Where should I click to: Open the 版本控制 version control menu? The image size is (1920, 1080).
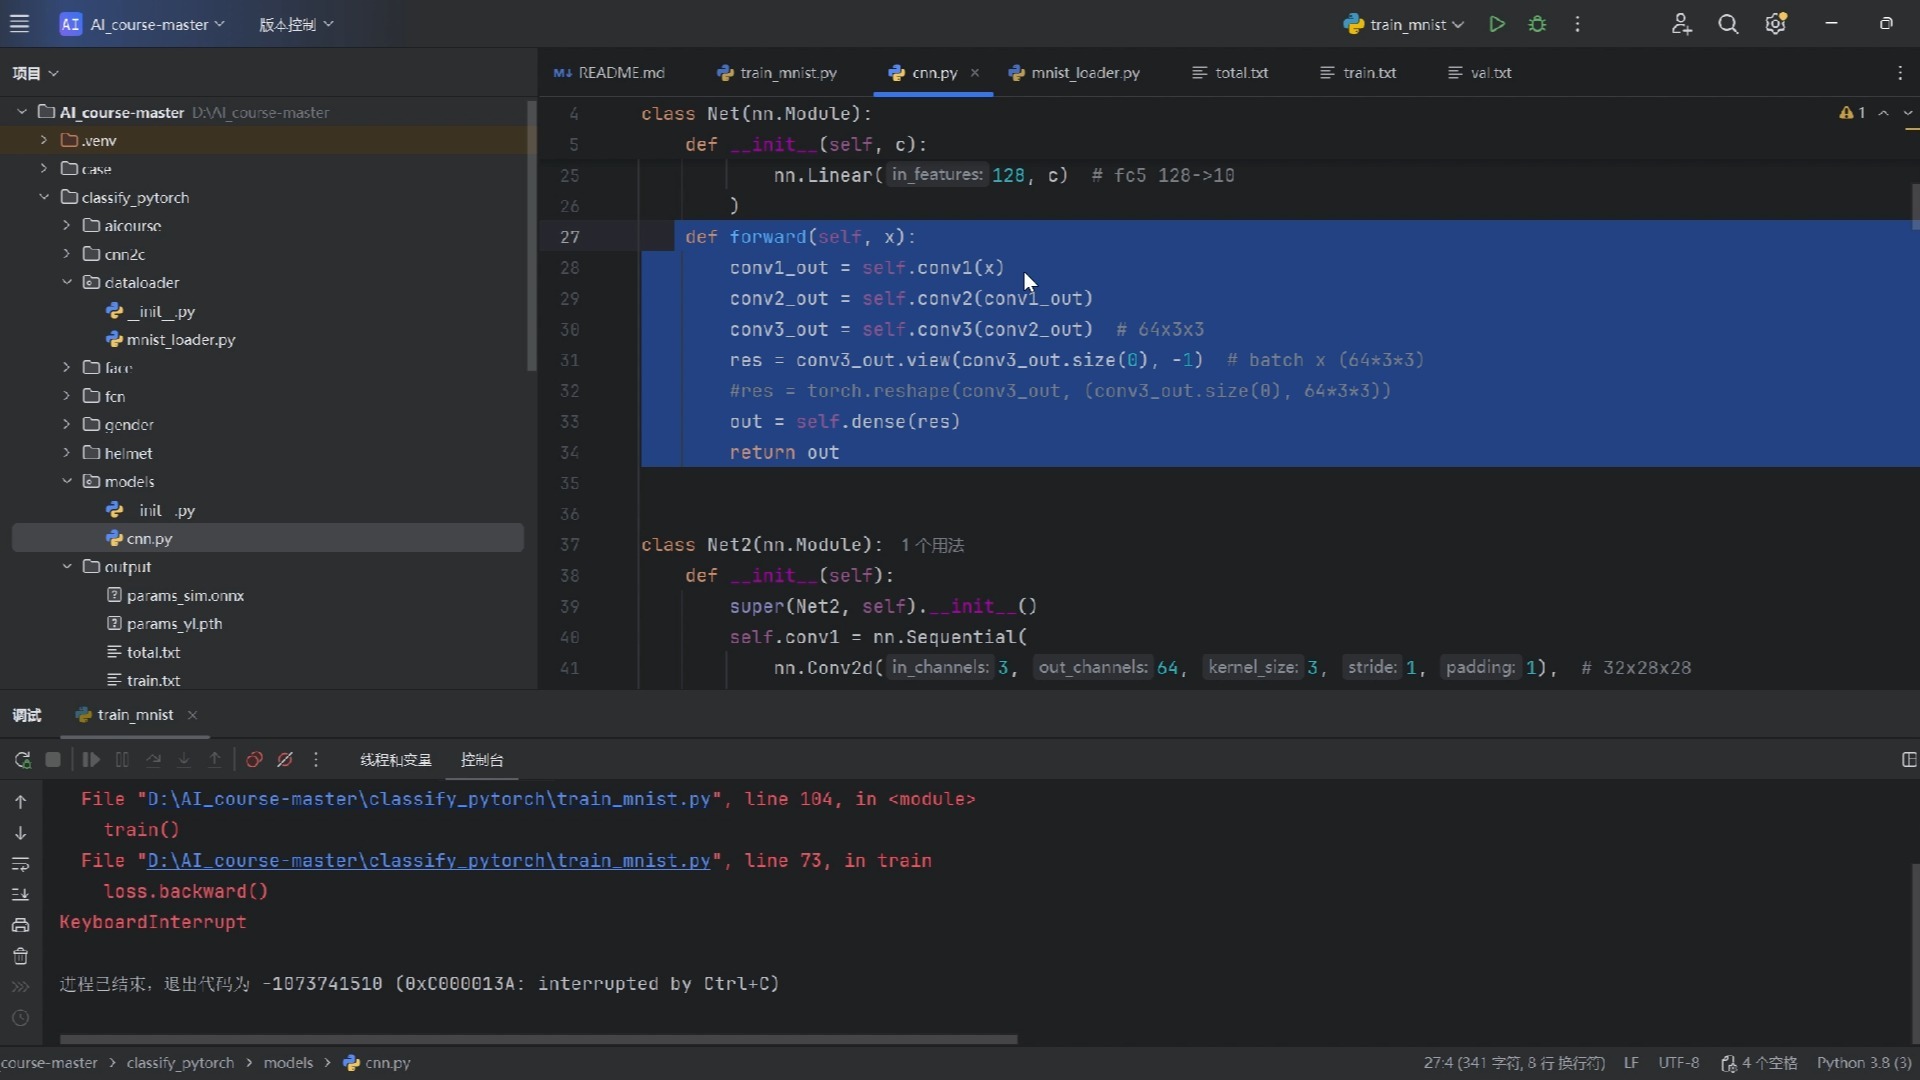295,24
